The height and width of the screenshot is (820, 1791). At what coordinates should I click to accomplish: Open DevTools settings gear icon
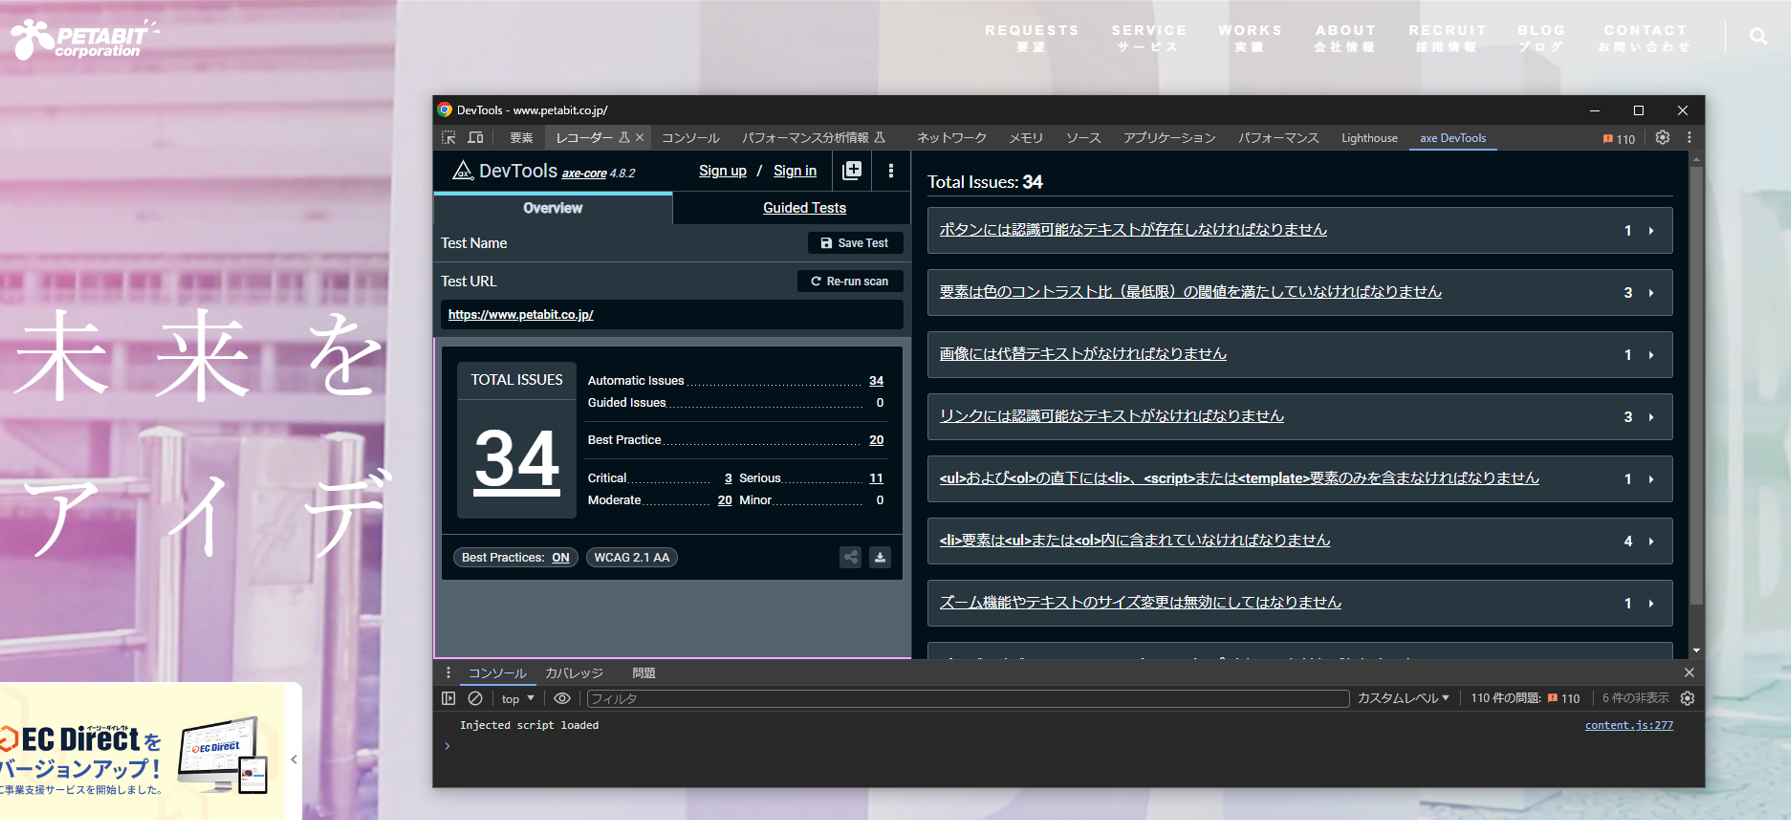(1662, 138)
